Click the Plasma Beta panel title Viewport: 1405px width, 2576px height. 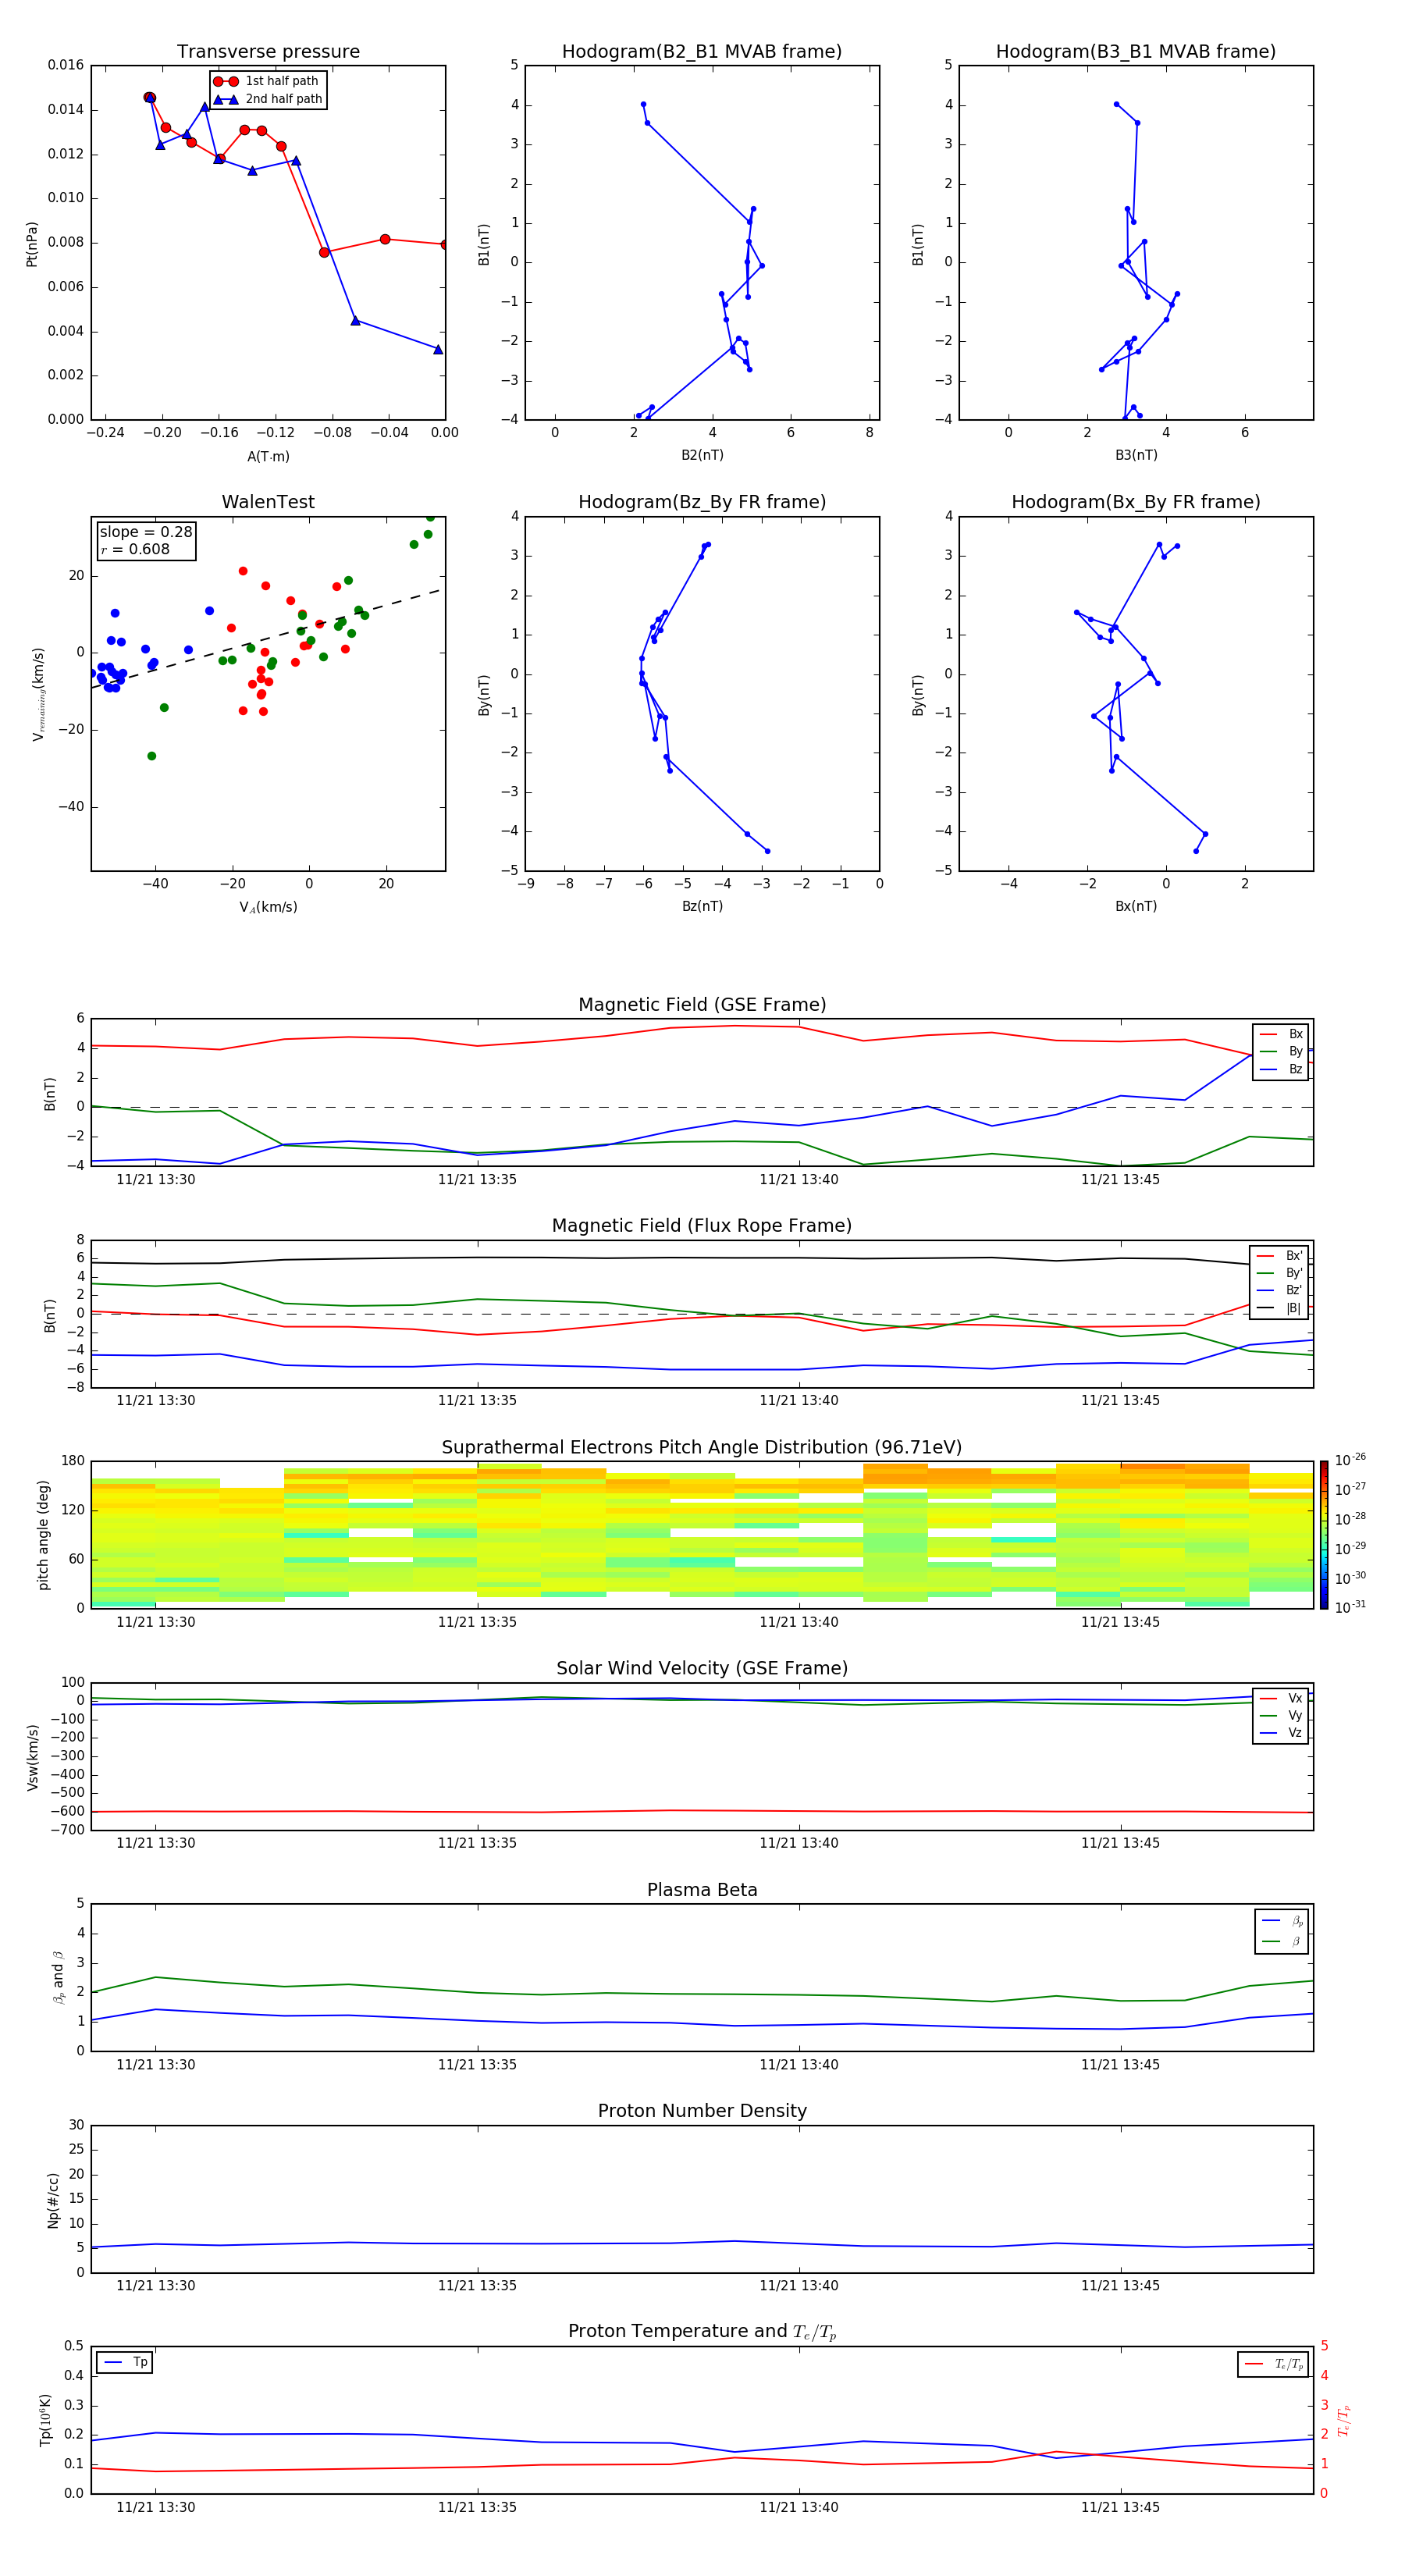click(702, 1890)
